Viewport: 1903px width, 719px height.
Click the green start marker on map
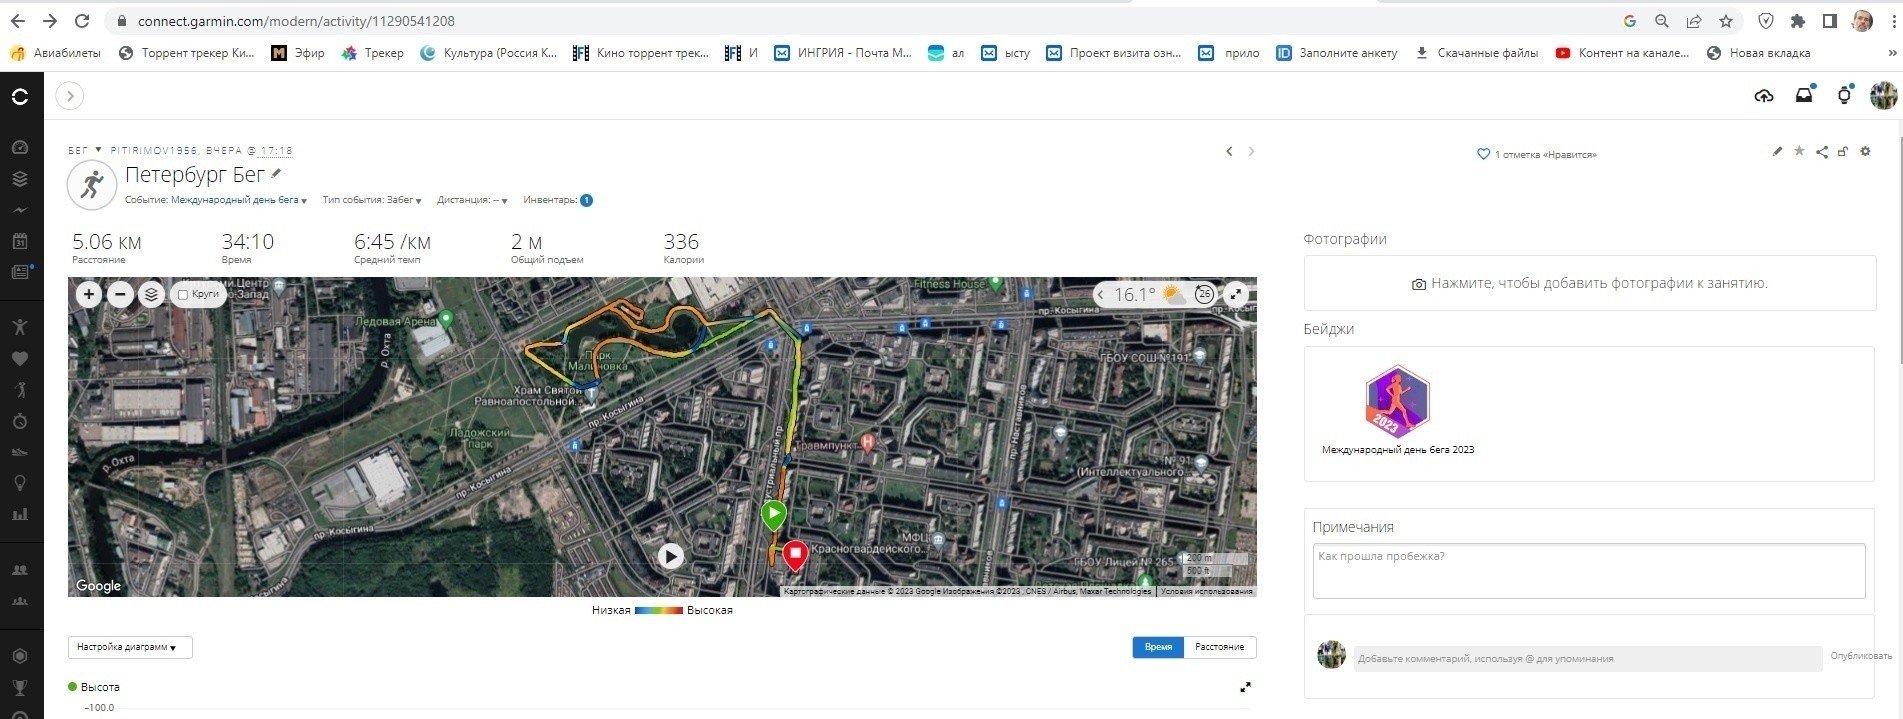coord(773,516)
